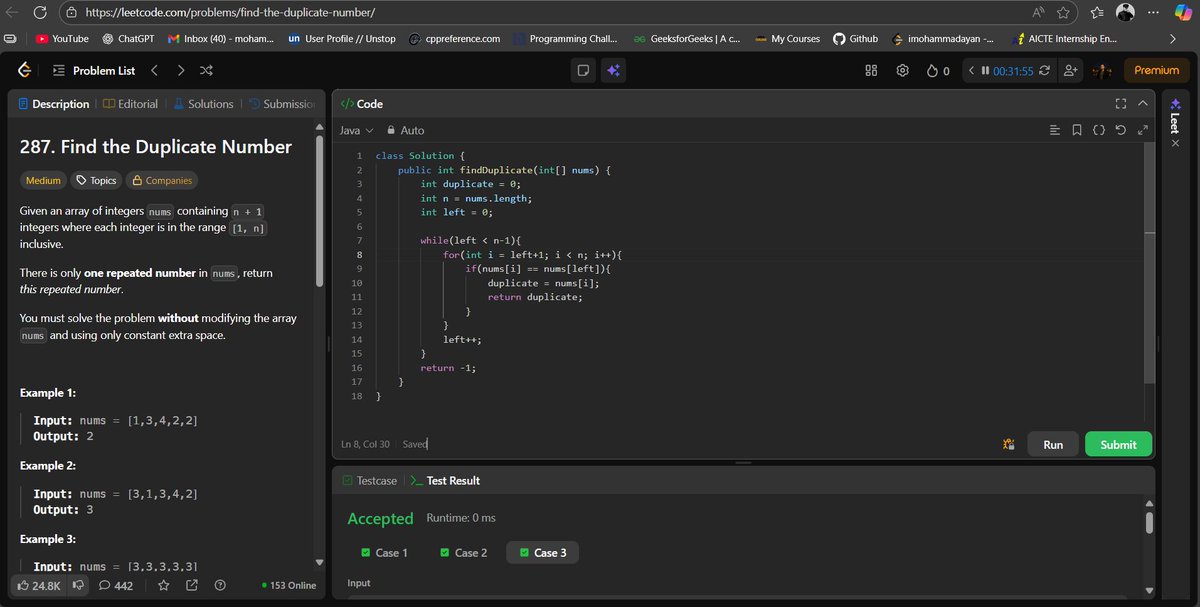Viewport: 1200px width, 607px height.
Task: Select Case 1 result
Action: point(384,553)
